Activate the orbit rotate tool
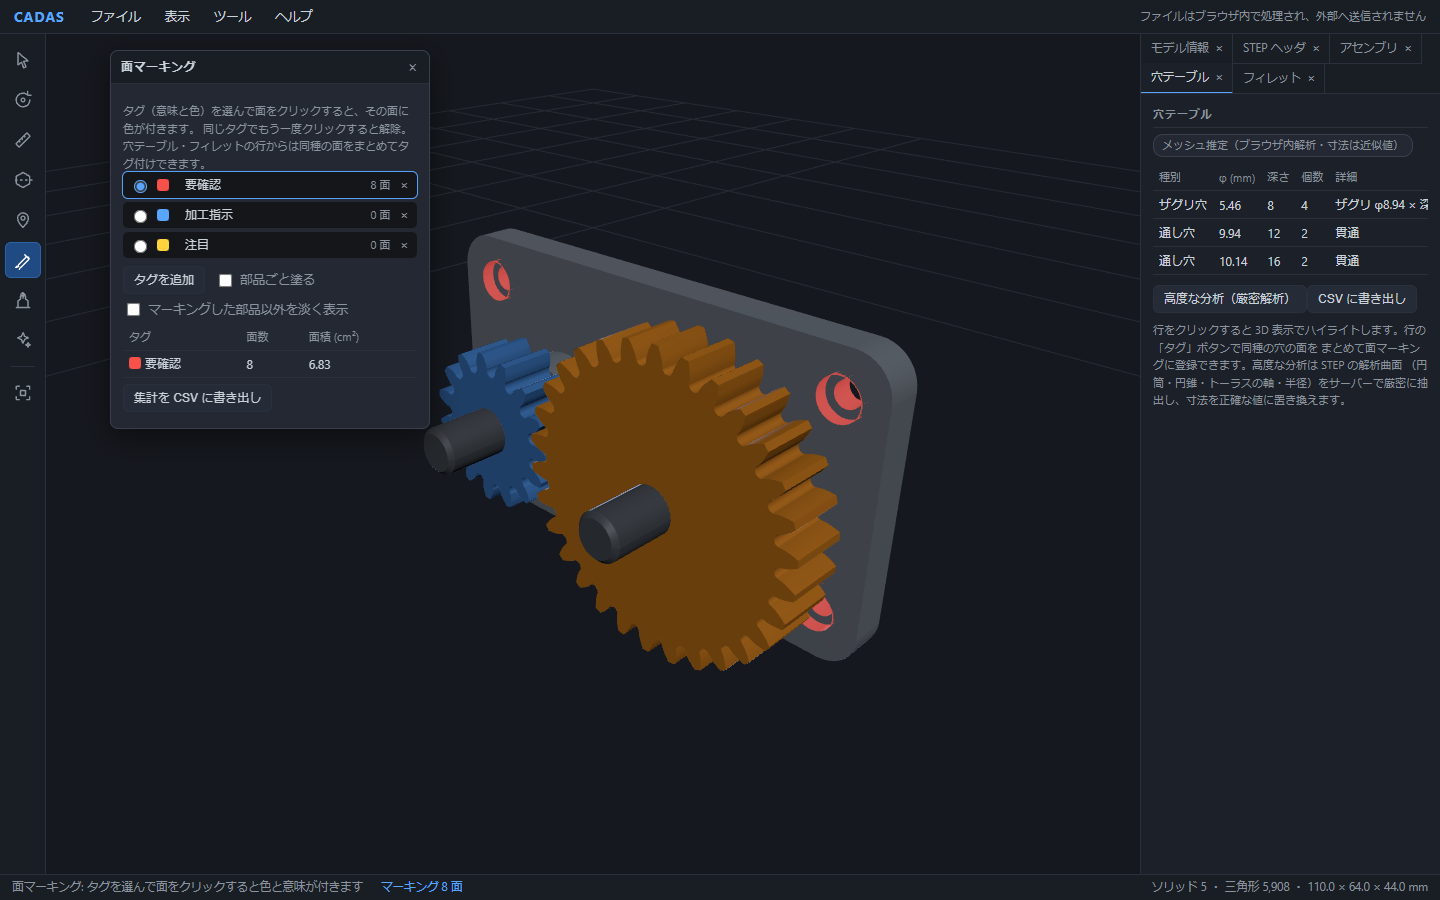 click(23, 100)
